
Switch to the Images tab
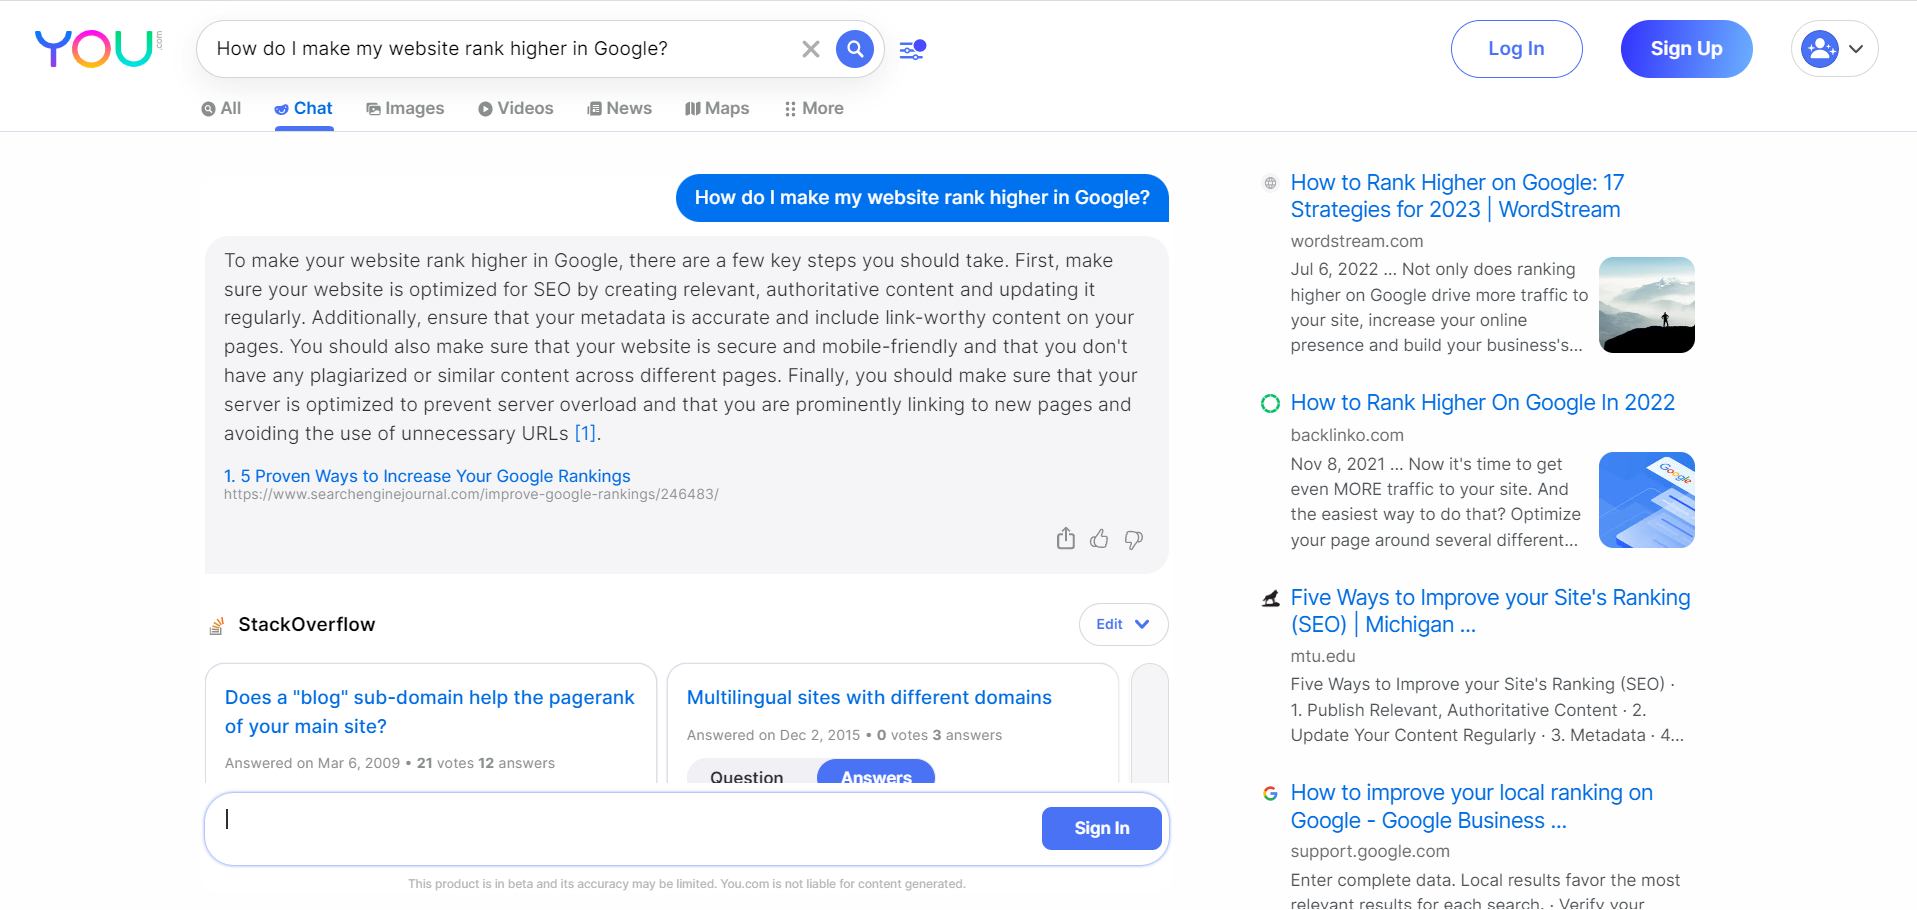tap(405, 108)
